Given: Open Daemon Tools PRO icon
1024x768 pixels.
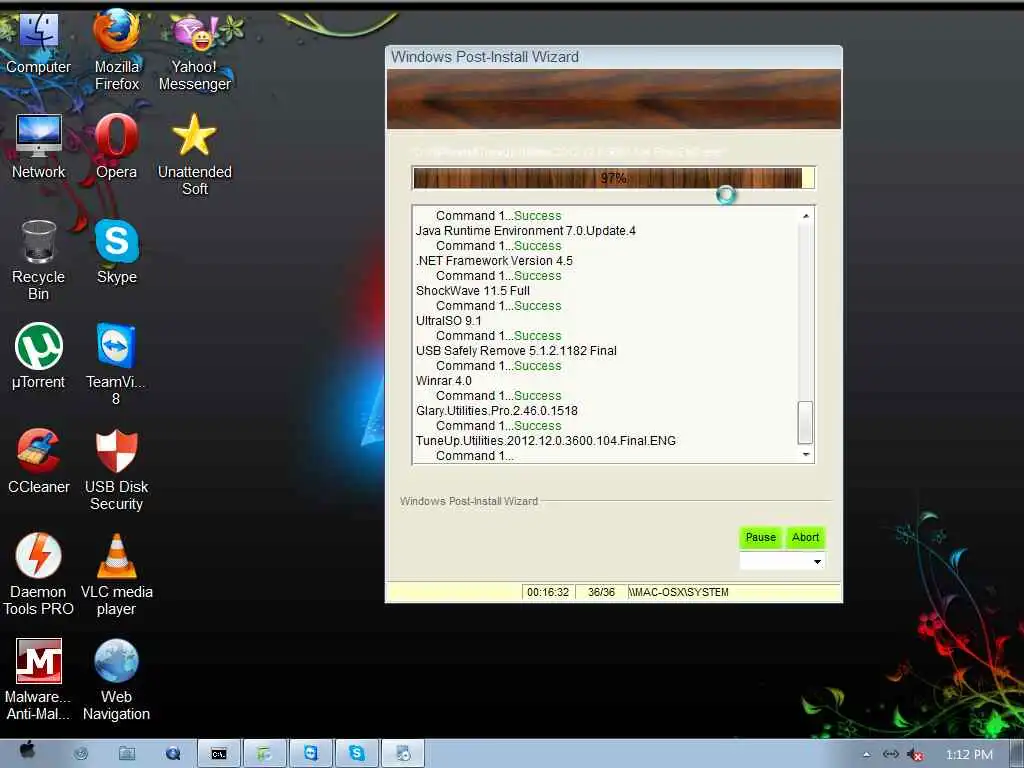Looking at the screenshot, I should point(39,575).
